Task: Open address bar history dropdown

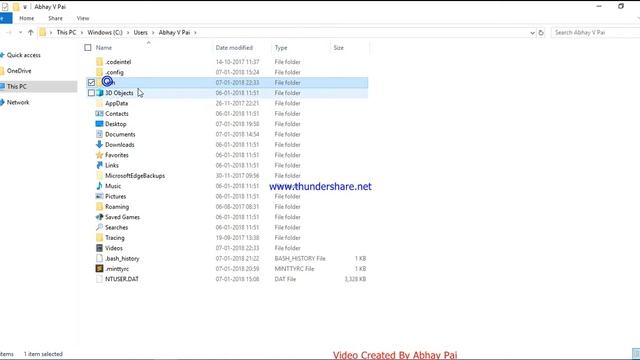Action: [x=532, y=33]
